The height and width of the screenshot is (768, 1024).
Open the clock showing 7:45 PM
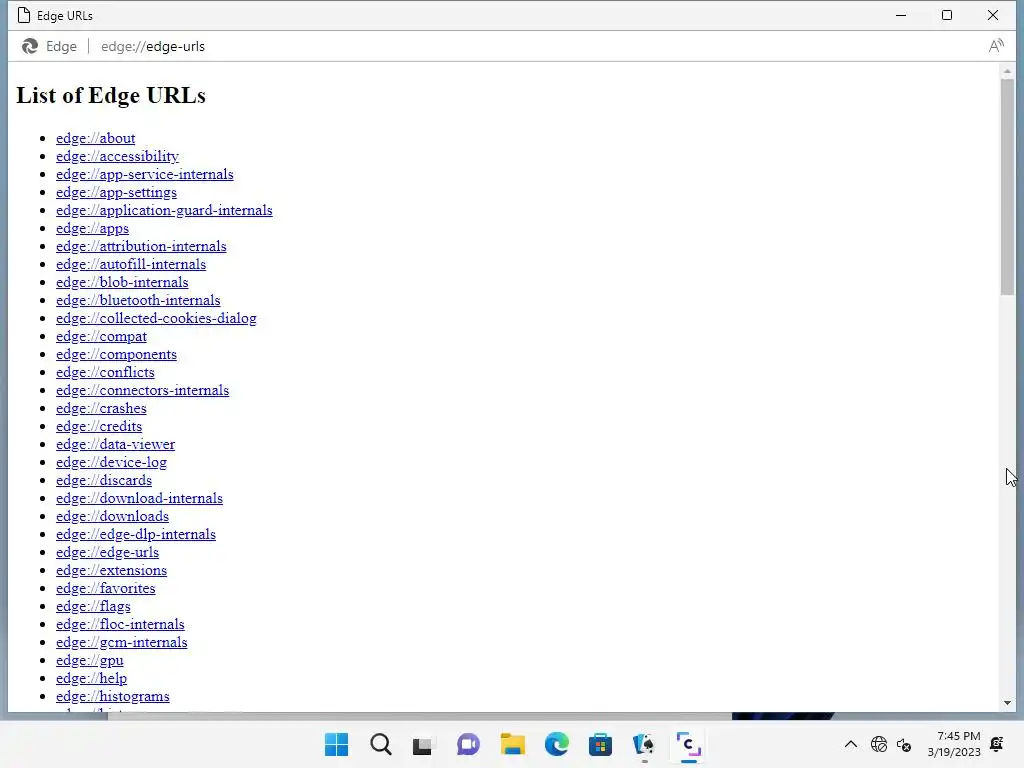(954, 744)
